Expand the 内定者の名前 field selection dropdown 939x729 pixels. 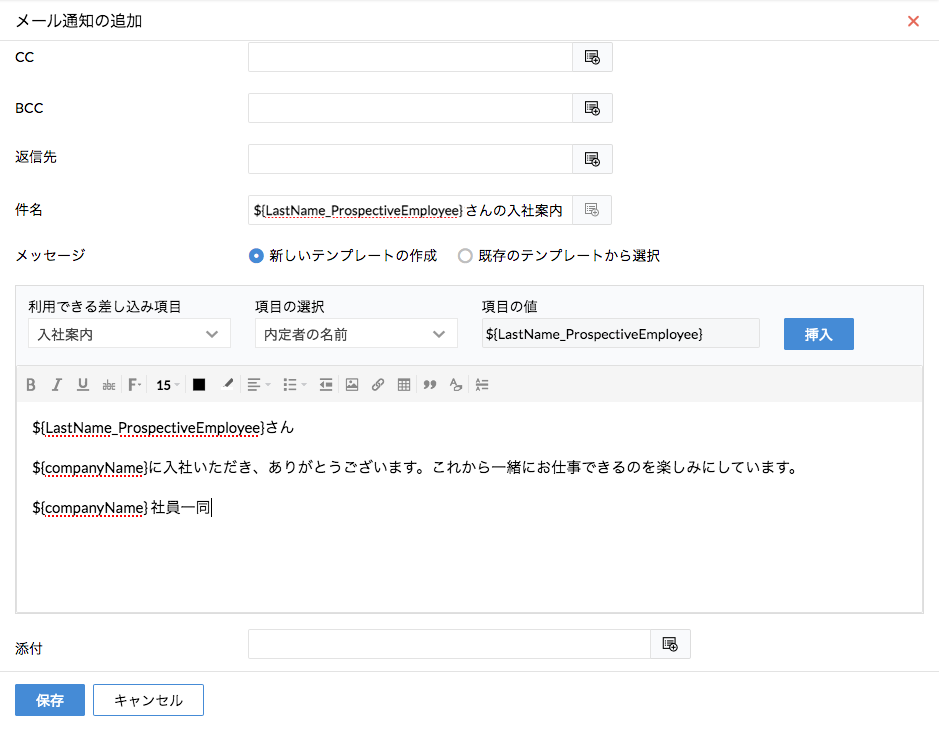click(356, 334)
